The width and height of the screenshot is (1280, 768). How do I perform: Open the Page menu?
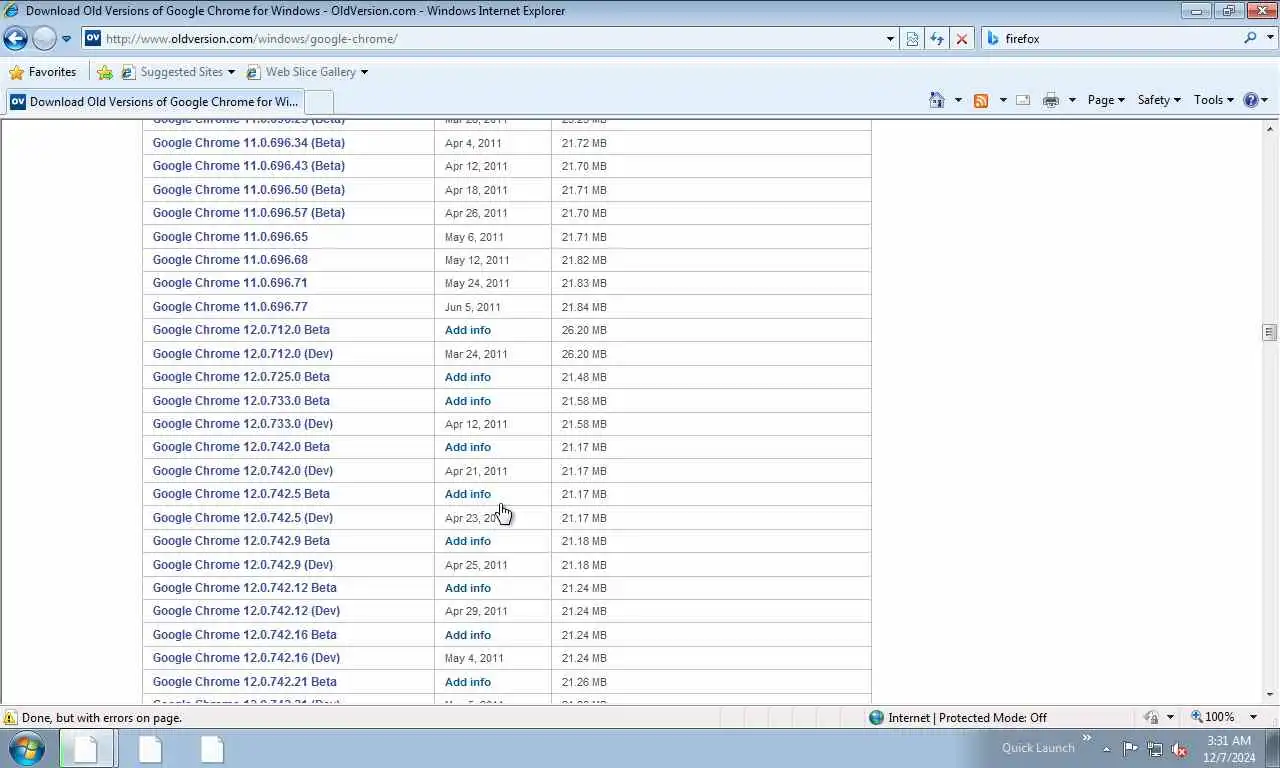[1106, 100]
